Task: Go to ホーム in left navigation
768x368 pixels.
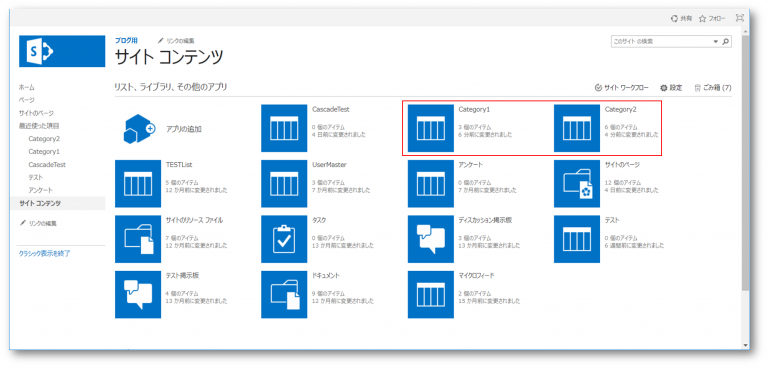Action: 26,87
